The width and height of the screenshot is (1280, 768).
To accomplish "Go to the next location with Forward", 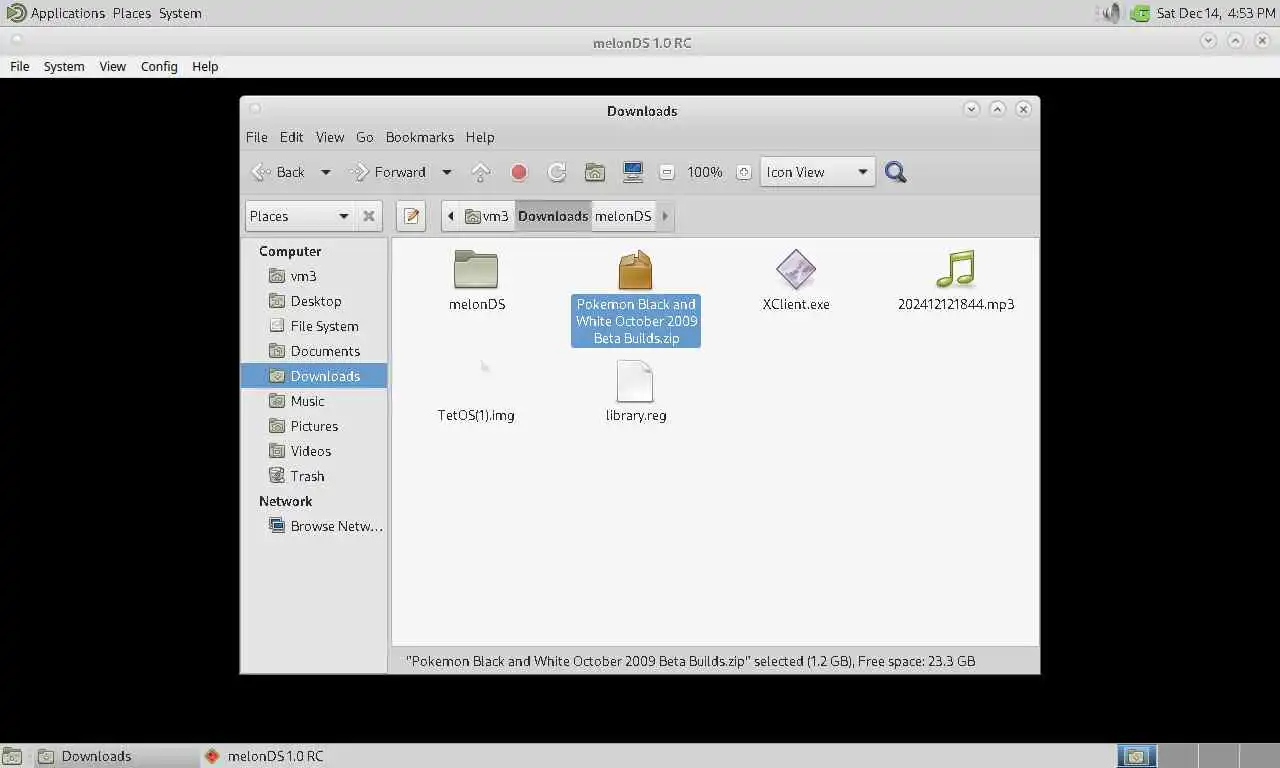I will pos(388,172).
